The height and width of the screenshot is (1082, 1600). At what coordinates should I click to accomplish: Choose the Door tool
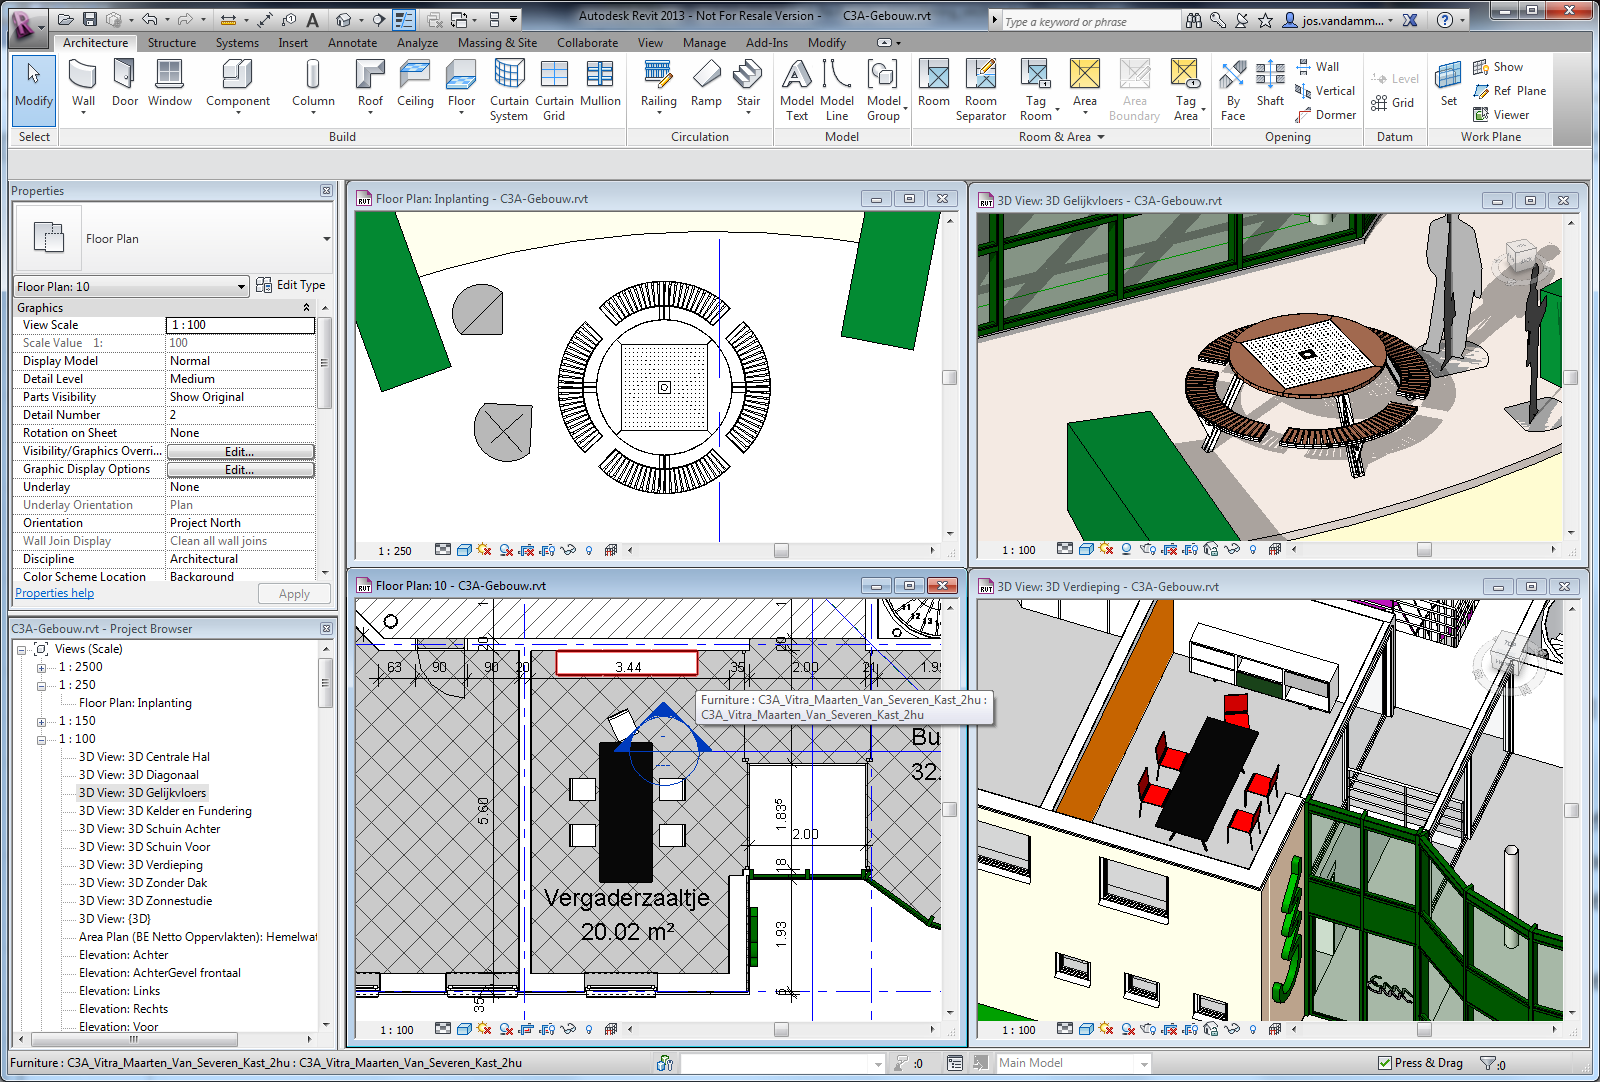click(125, 84)
